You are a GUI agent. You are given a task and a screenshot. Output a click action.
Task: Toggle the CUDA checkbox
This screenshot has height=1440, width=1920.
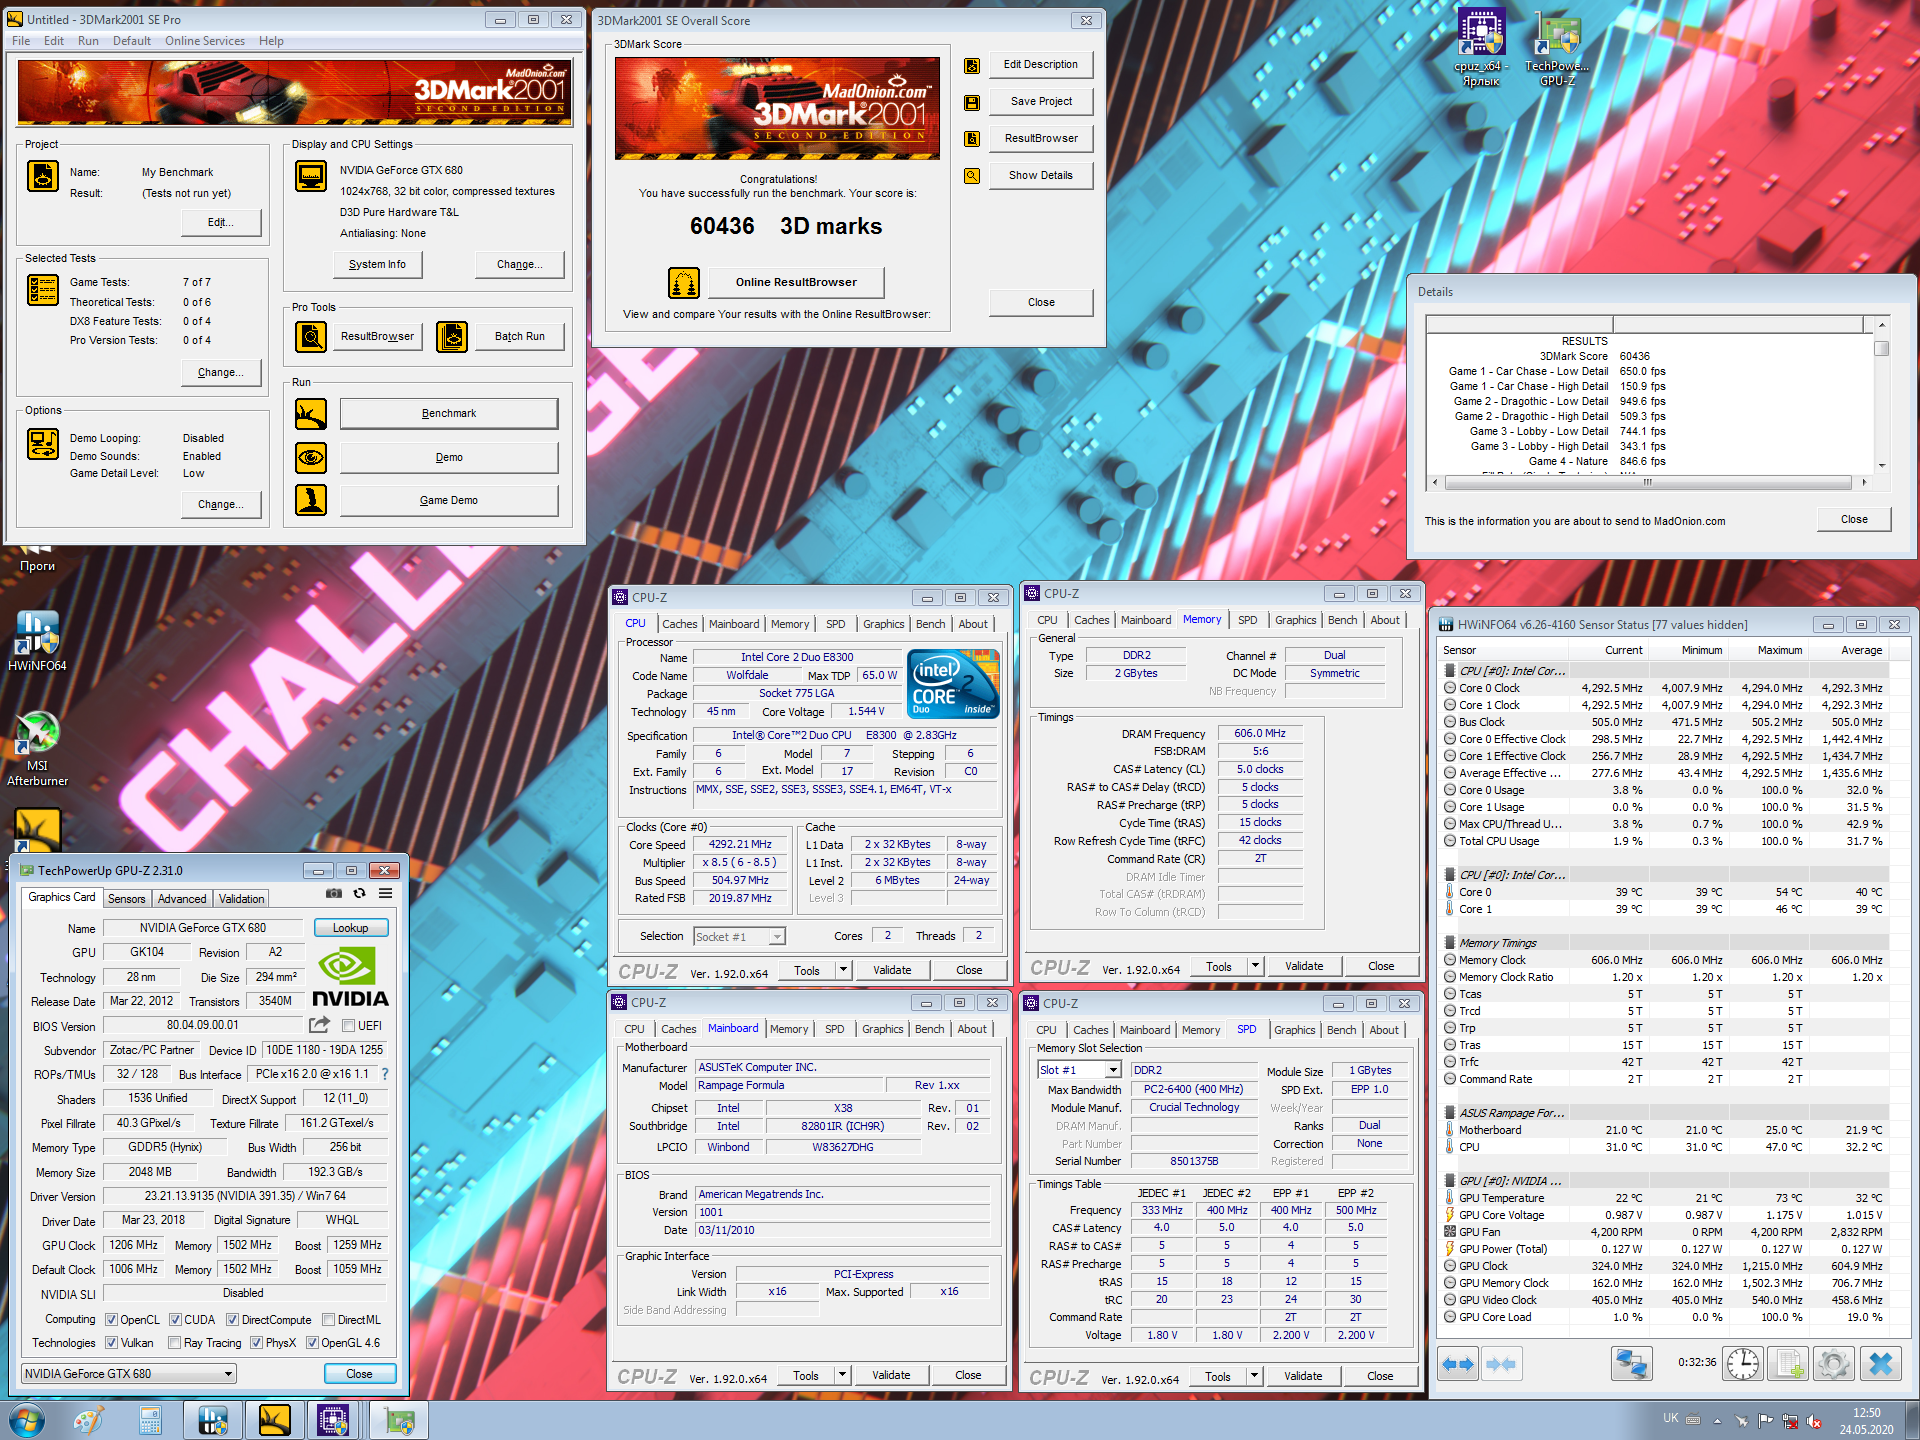(x=175, y=1320)
